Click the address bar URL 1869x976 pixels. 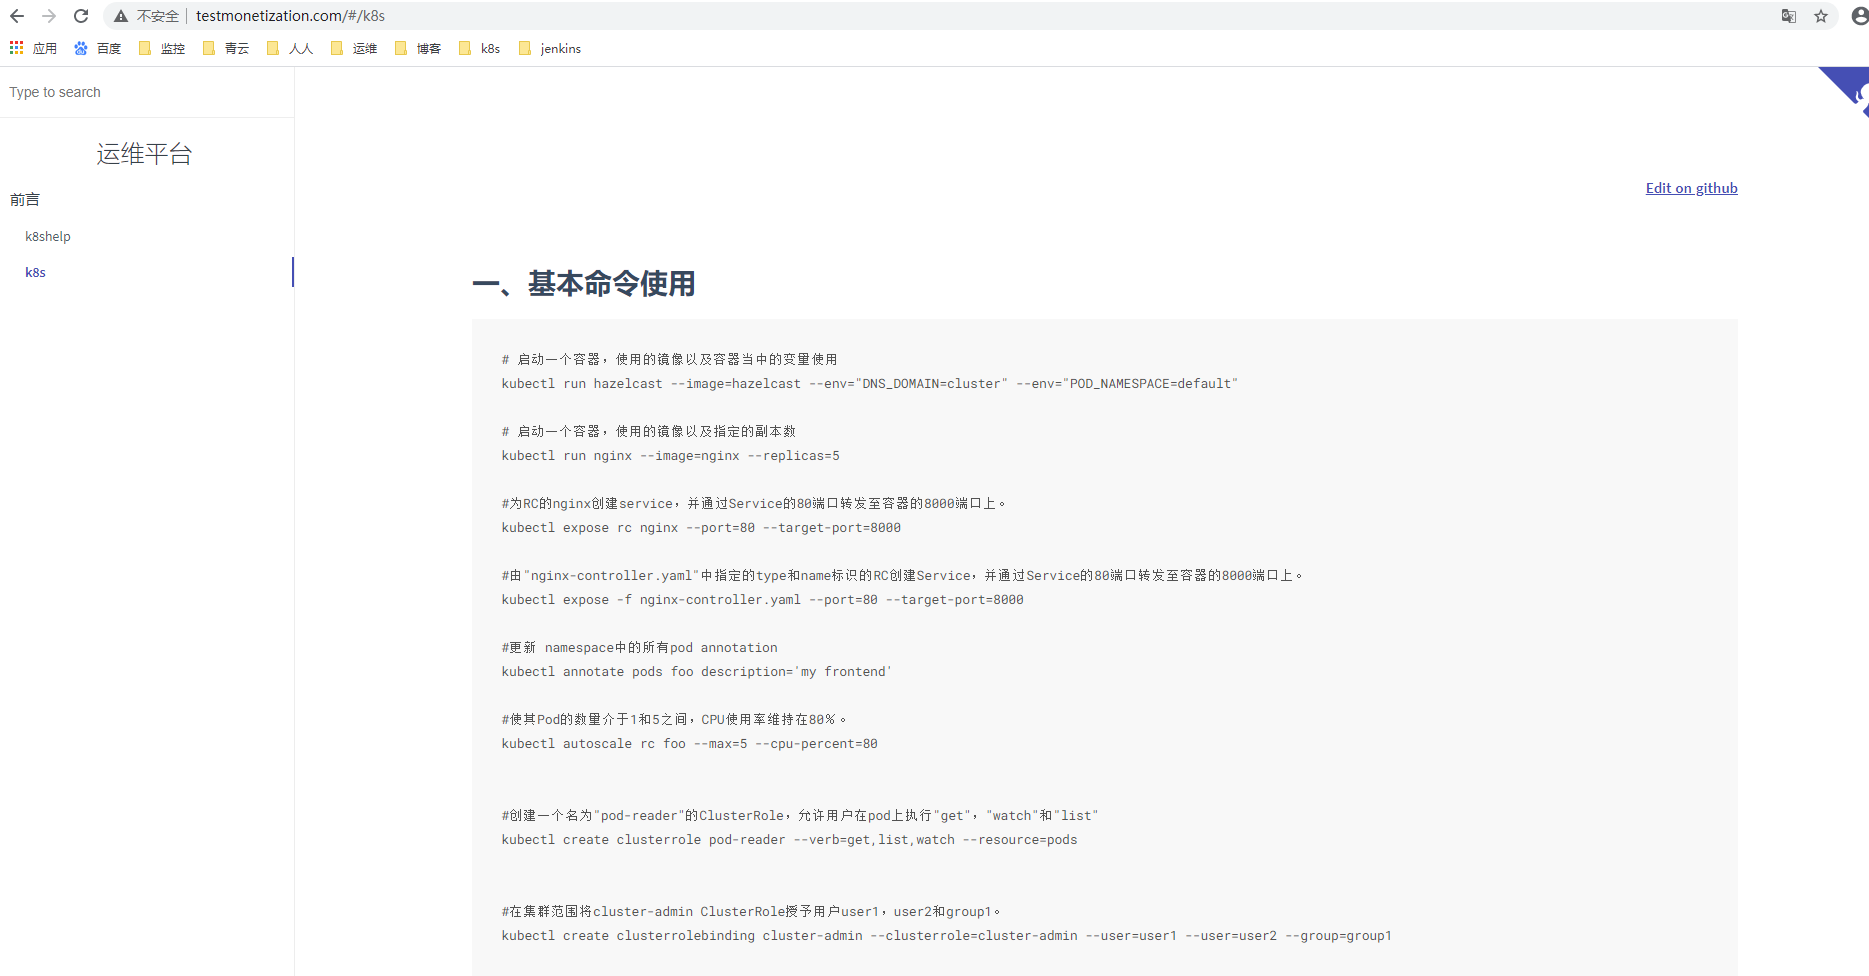pos(290,16)
